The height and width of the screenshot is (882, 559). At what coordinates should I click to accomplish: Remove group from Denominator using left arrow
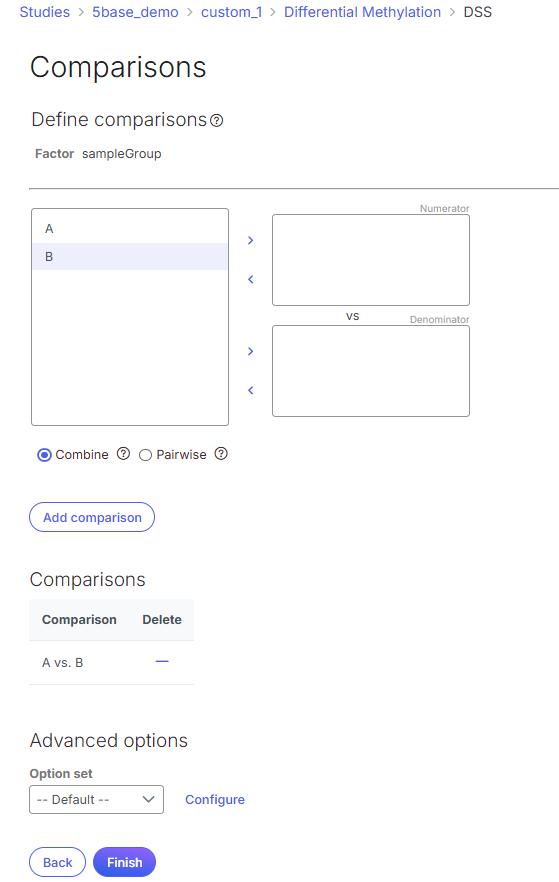251,390
